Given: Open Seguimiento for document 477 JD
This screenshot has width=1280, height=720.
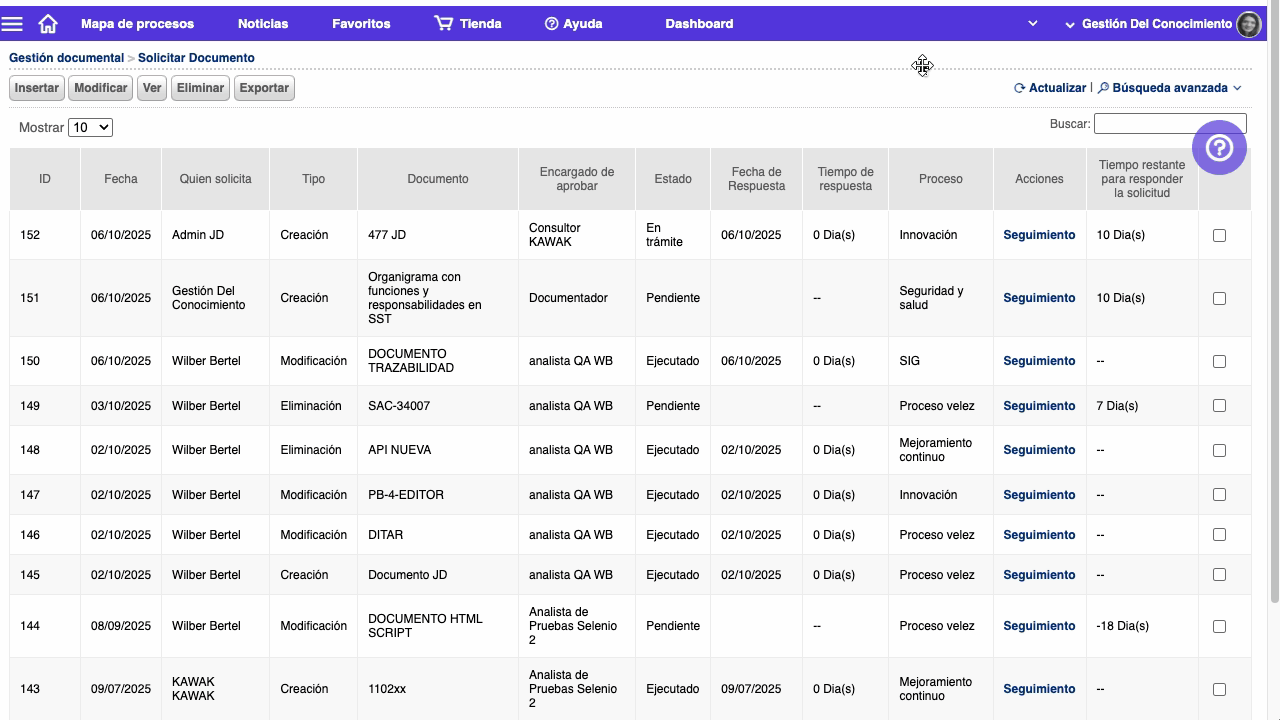Looking at the screenshot, I should click(x=1039, y=234).
